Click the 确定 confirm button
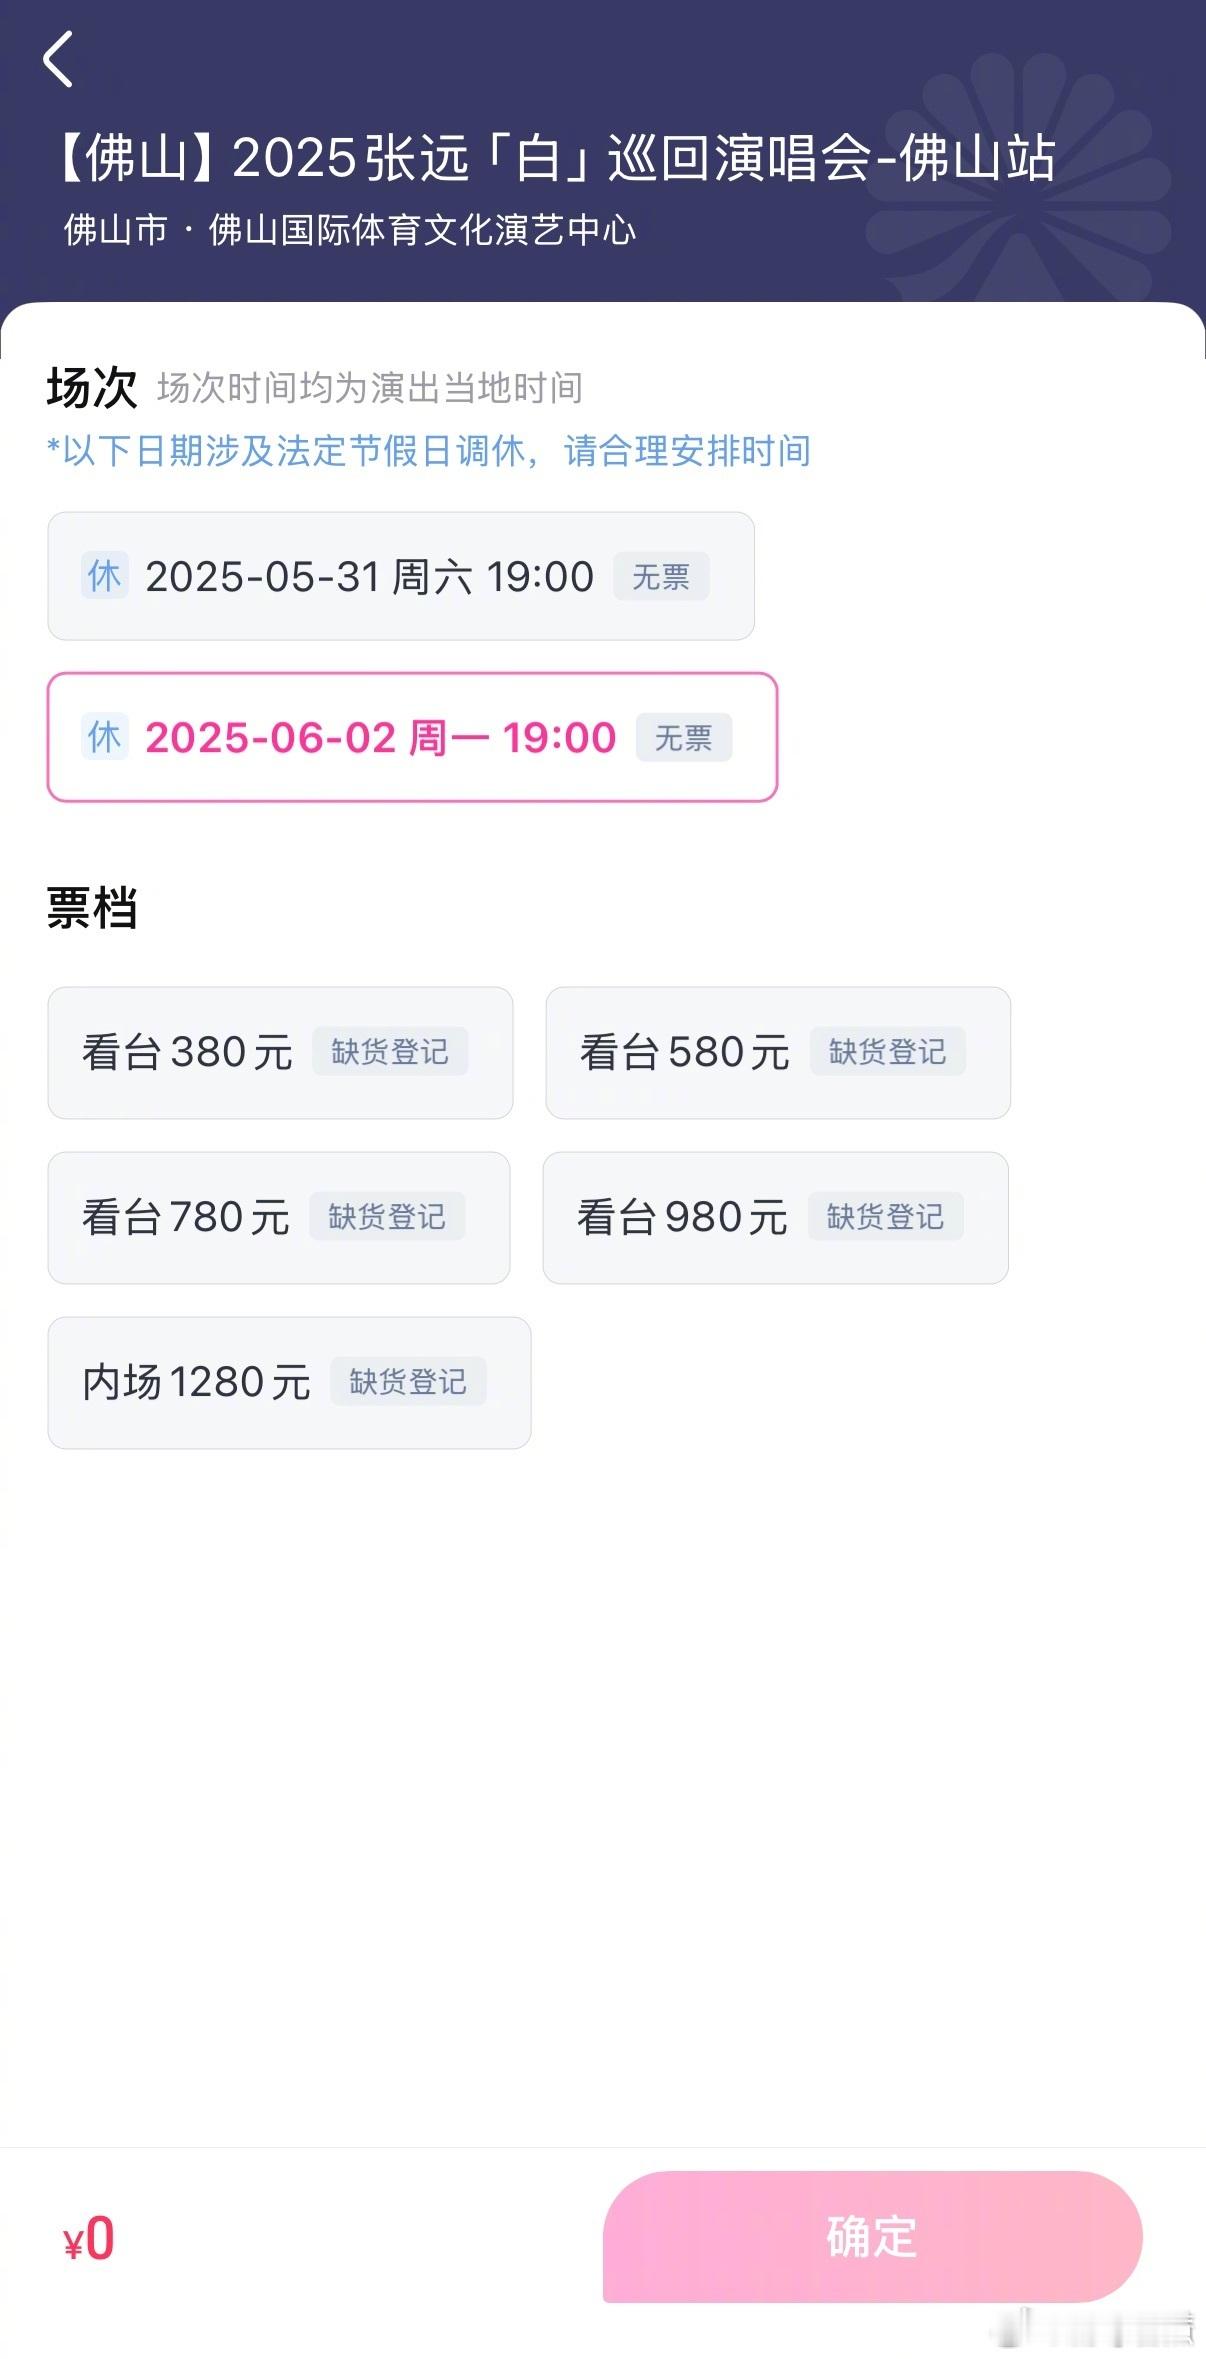 pyautogui.click(x=872, y=2236)
